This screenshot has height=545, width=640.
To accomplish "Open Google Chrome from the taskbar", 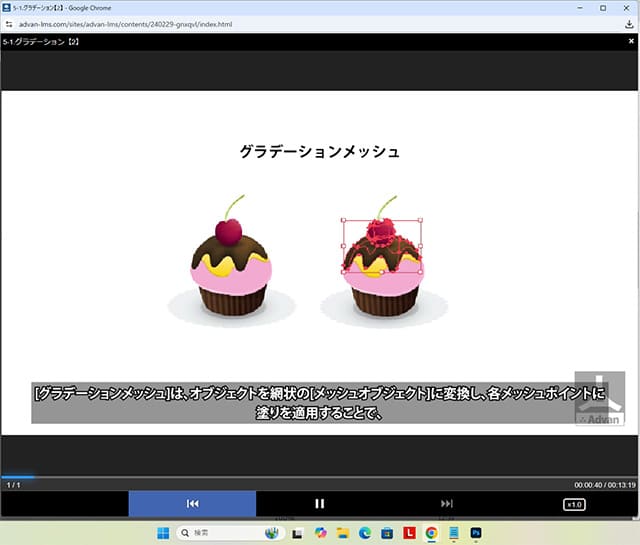I will point(431,533).
